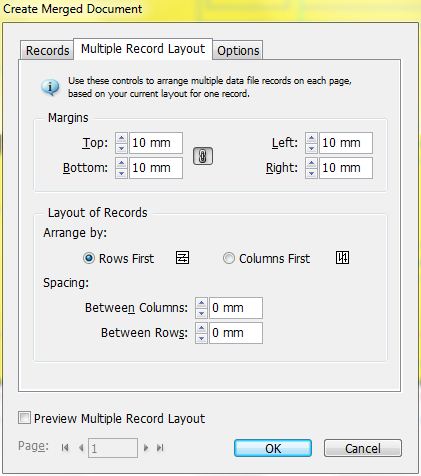421x476 pixels.
Task: Enable Preview Multiple Record Layout checkbox
Action: pos(24,418)
